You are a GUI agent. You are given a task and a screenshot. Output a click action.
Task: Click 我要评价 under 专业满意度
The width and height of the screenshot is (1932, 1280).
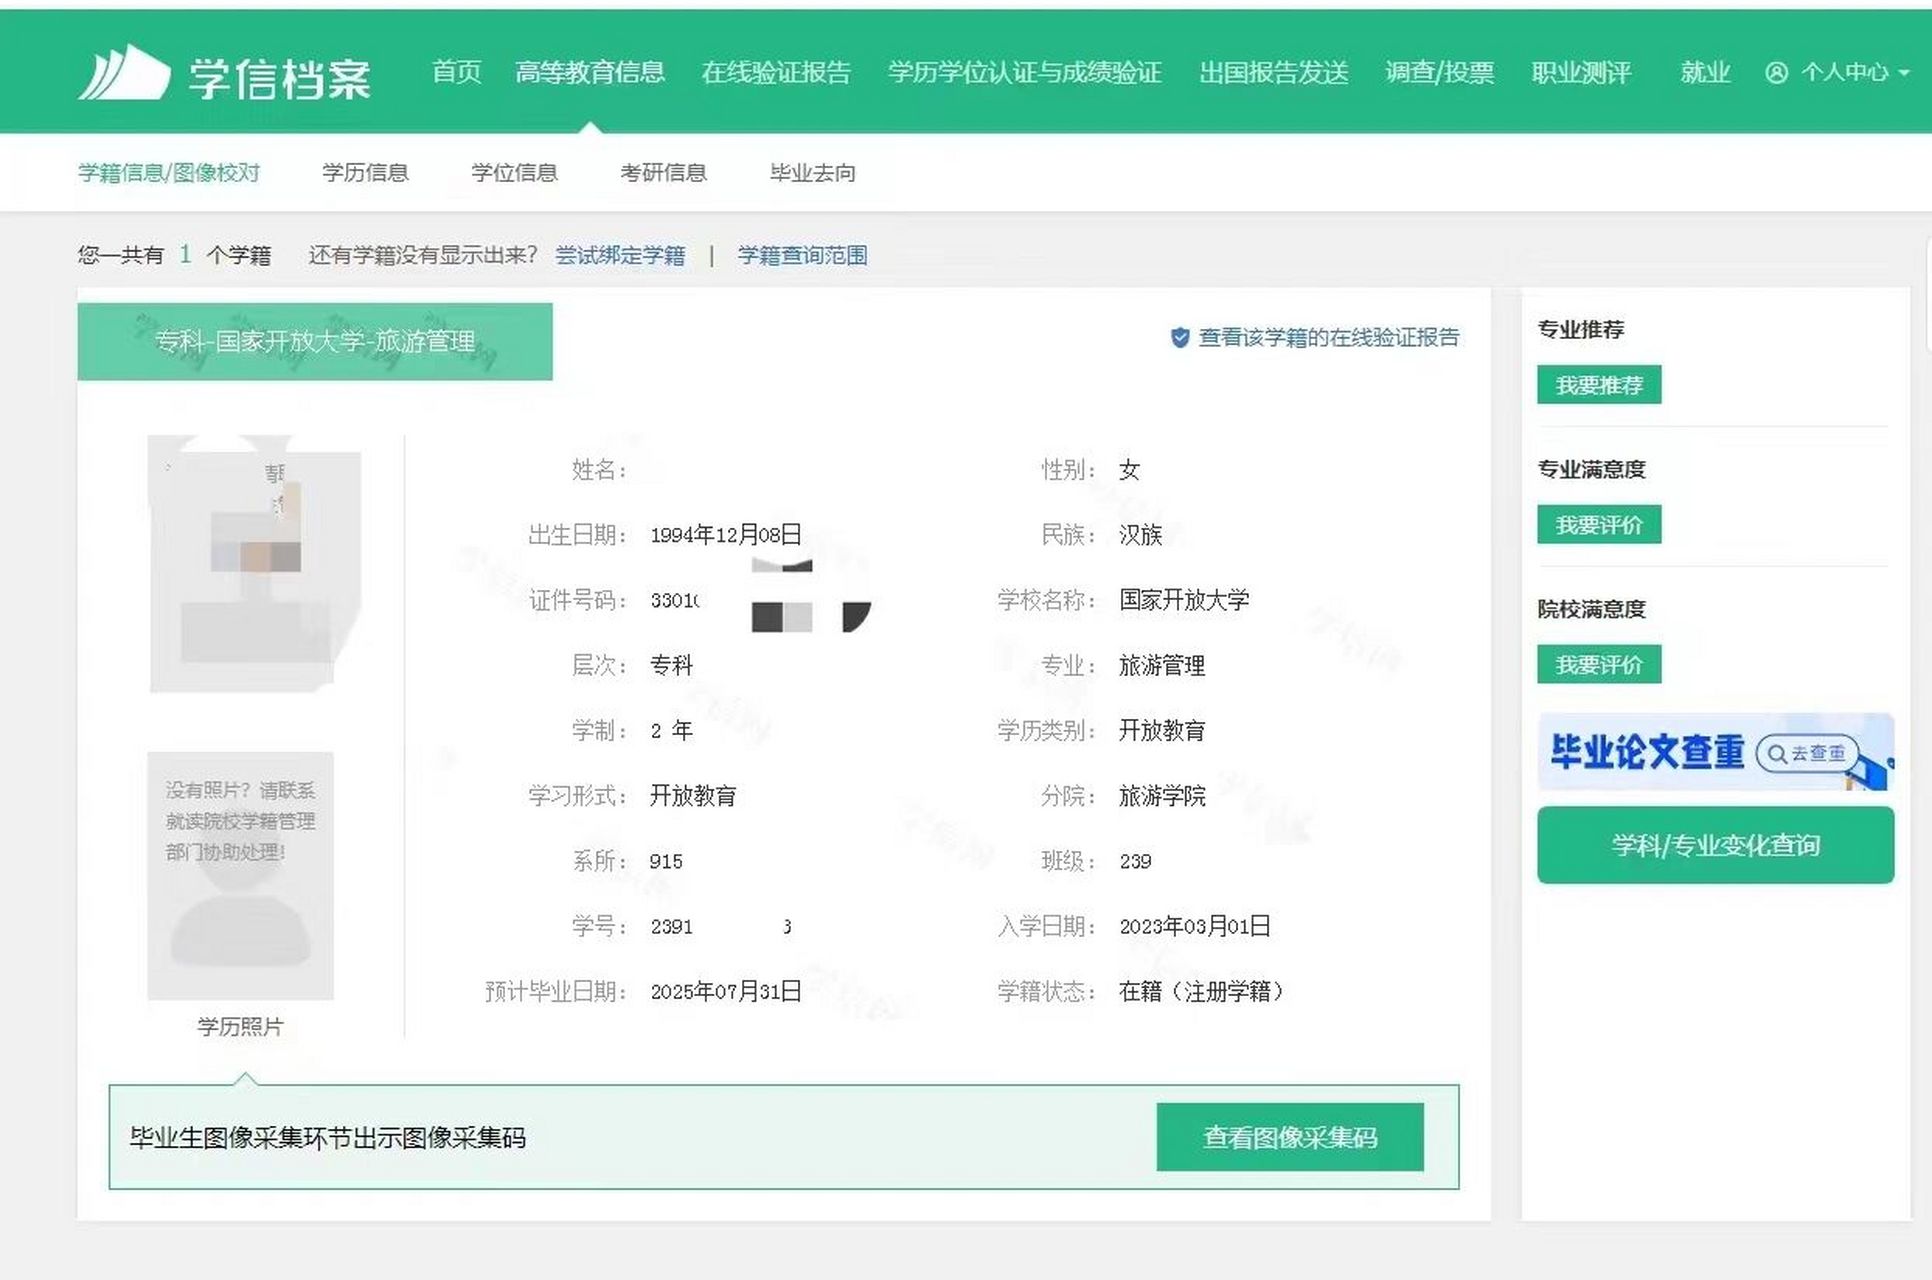coord(1598,524)
